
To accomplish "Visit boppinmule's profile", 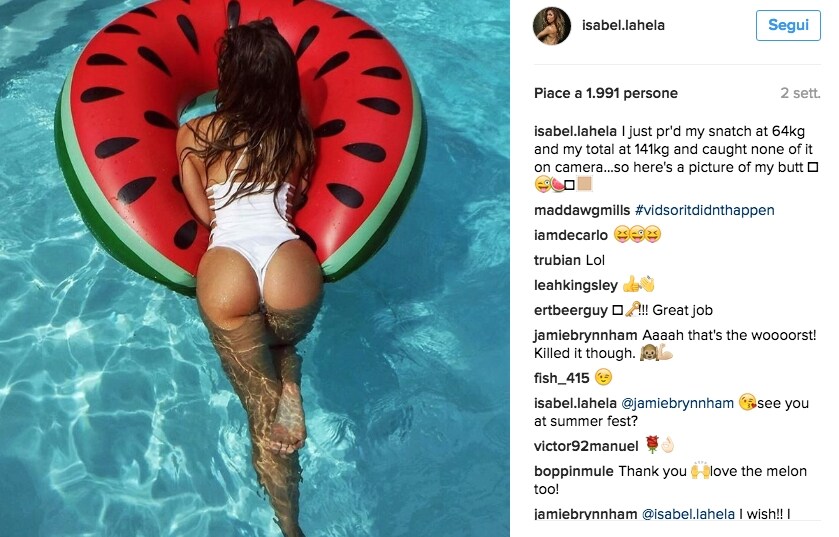I will pyautogui.click(x=574, y=471).
